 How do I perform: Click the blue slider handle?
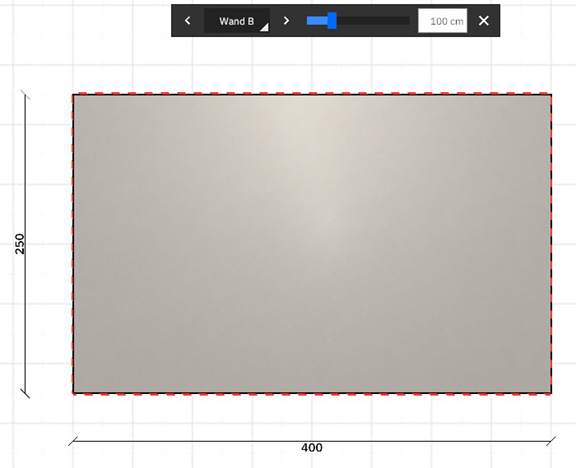tap(332, 21)
